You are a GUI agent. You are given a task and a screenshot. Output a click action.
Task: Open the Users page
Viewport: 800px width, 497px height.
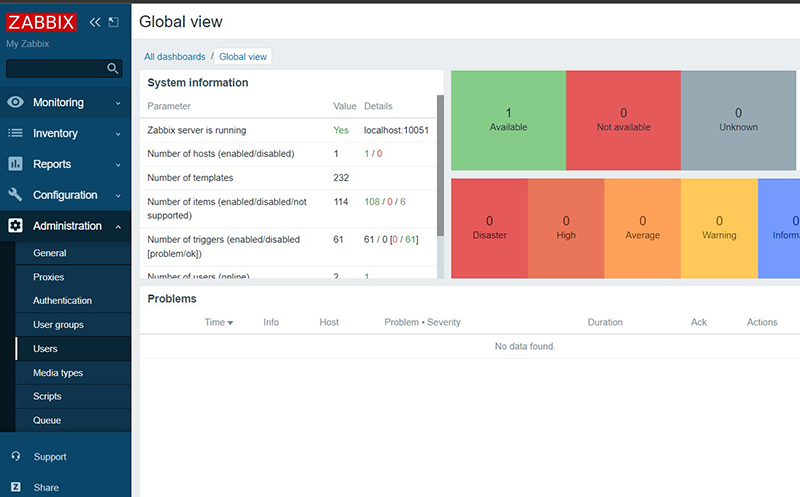point(73,349)
